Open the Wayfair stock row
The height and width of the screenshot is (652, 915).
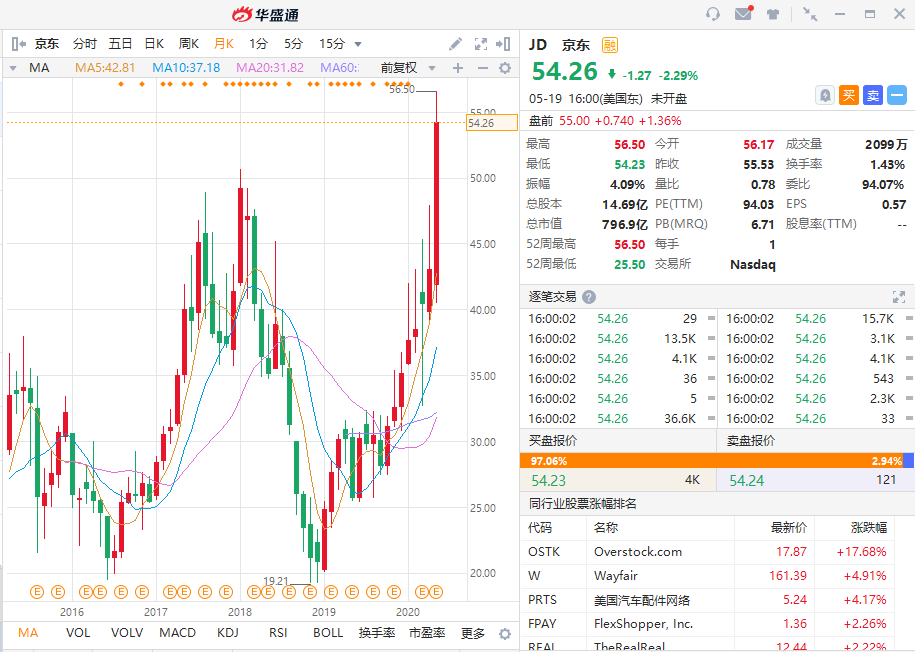(707, 576)
